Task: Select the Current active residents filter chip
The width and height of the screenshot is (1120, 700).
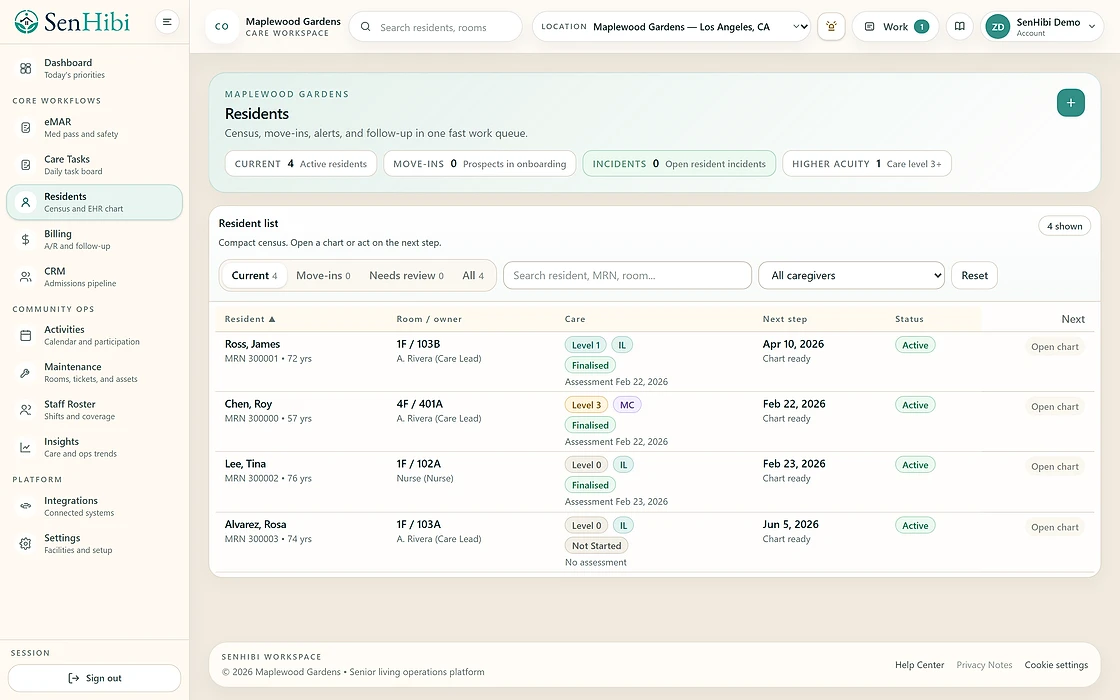Action: tap(301, 164)
